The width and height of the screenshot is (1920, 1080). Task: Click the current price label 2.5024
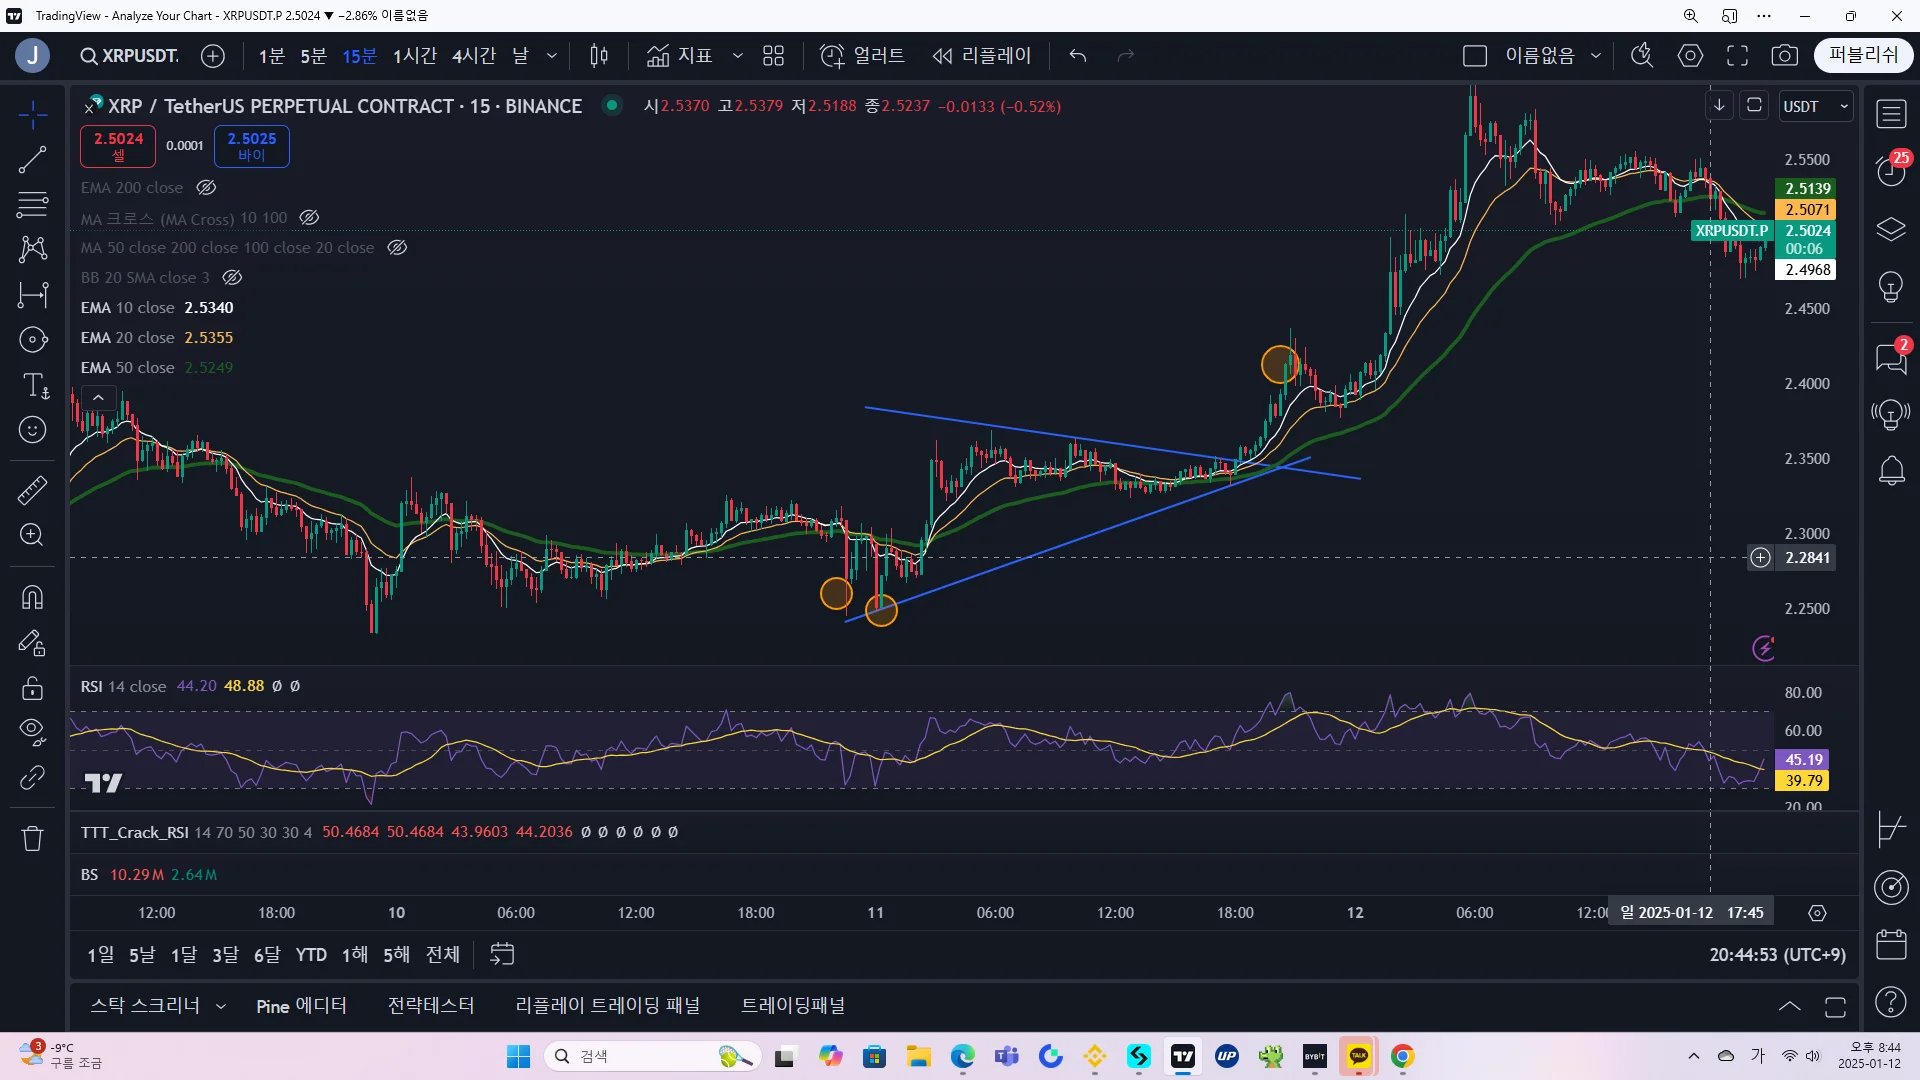(1808, 231)
